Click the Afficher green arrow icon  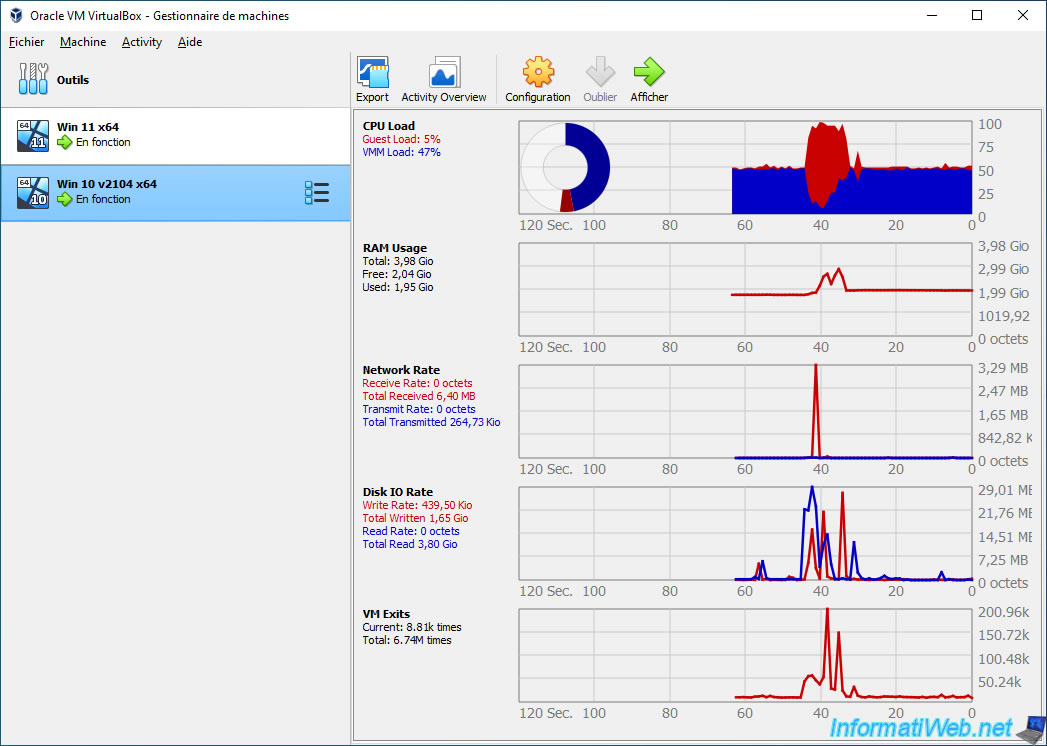(x=649, y=73)
